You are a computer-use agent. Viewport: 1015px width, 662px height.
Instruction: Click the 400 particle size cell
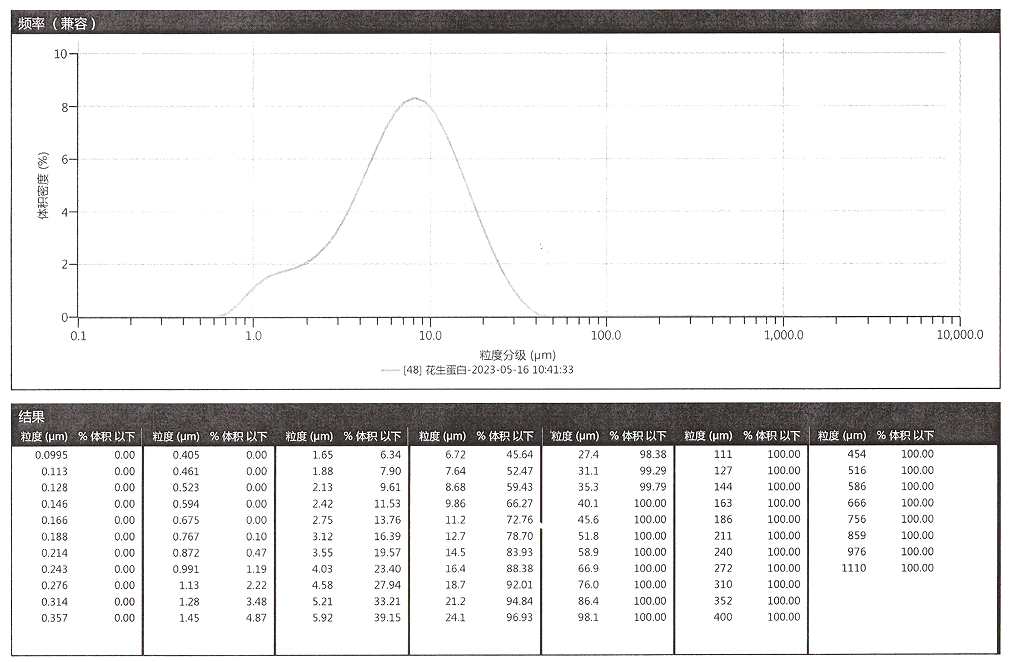pyautogui.click(x=723, y=617)
